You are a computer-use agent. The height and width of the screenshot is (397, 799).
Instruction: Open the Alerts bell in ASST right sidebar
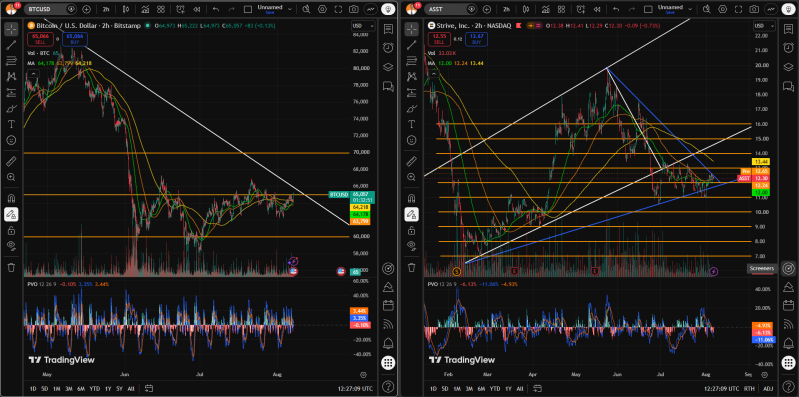pyautogui.click(x=788, y=342)
